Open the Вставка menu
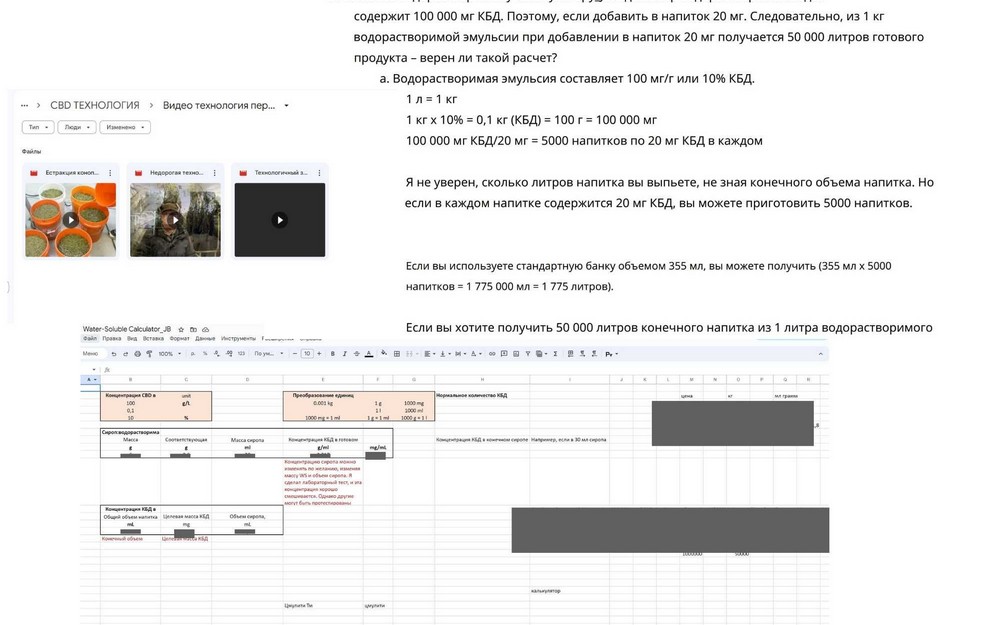Viewport: 1000px width, 625px height. (x=154, y=339)
